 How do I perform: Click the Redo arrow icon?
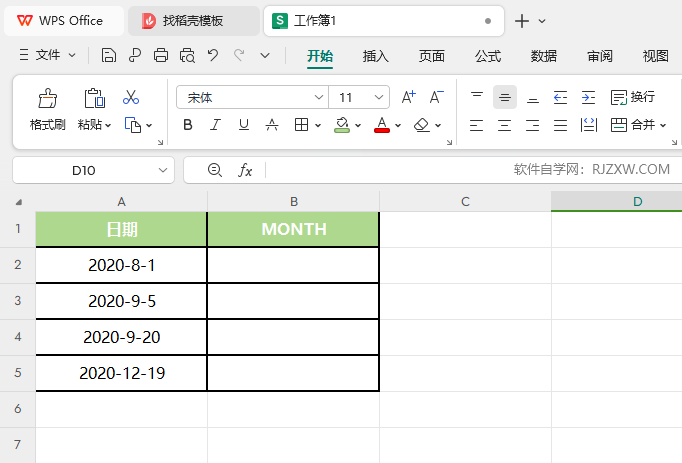[239, 55]
